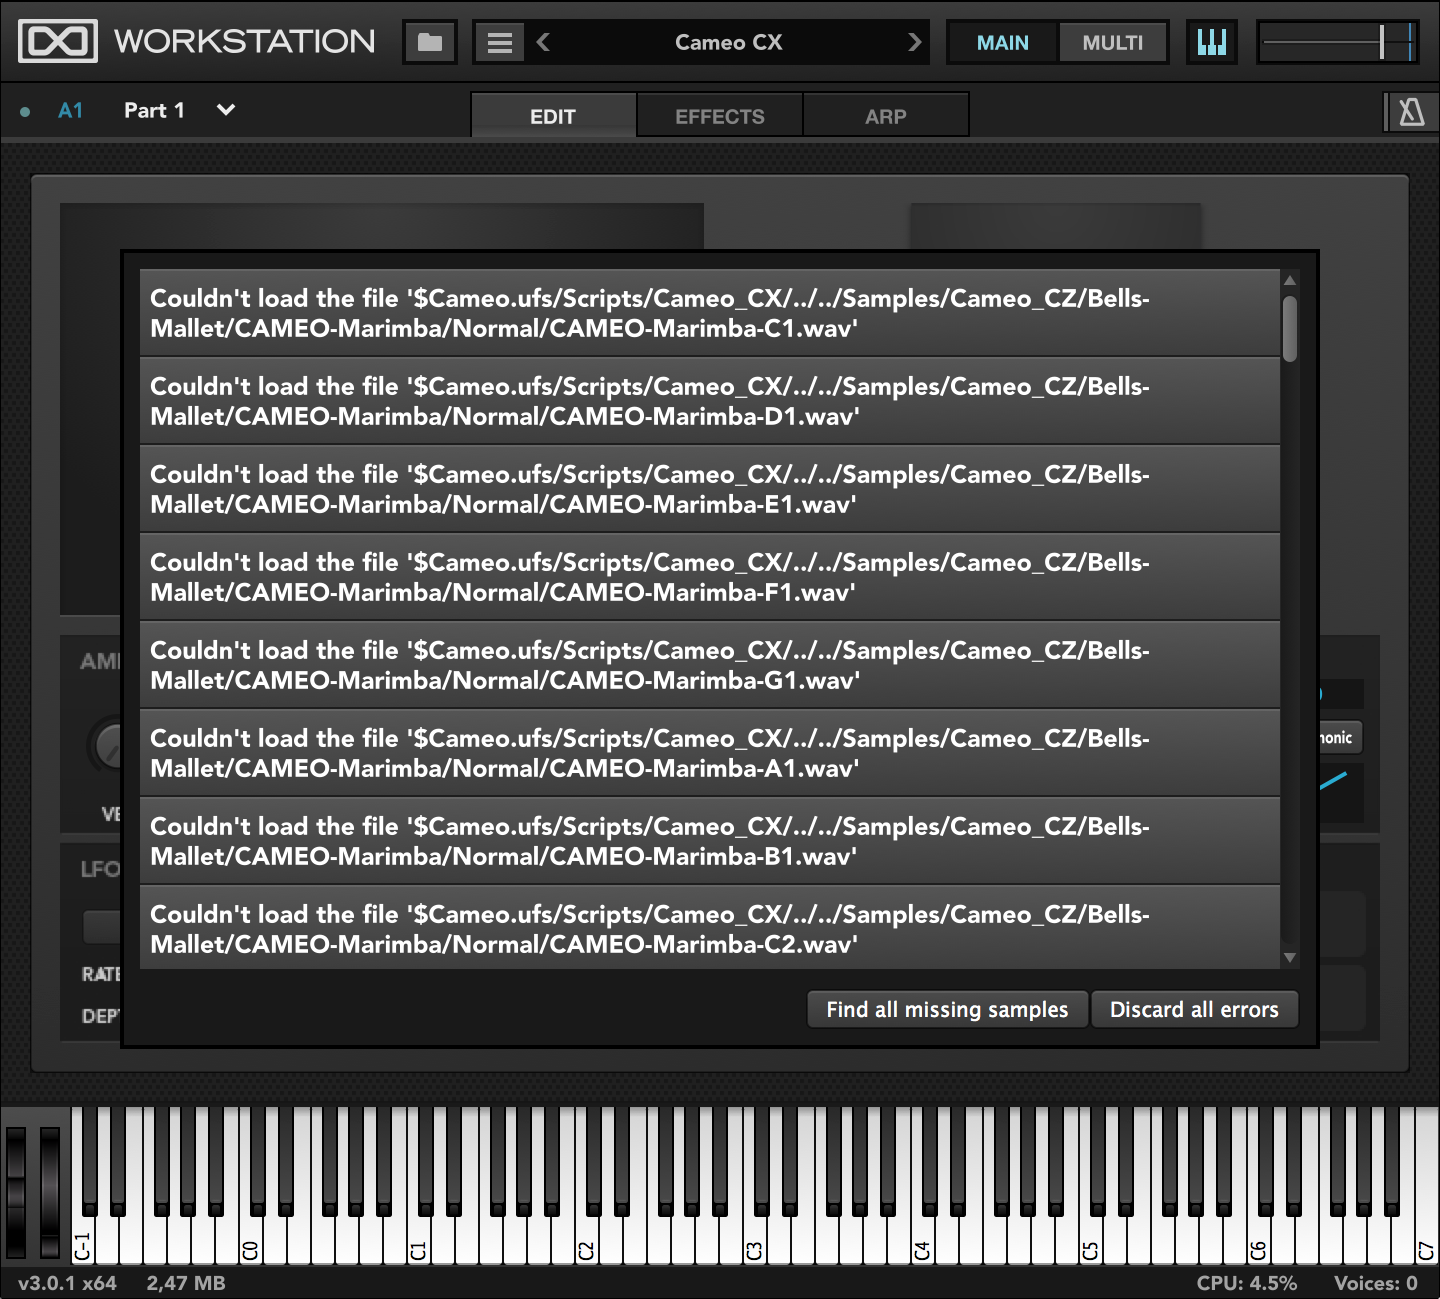The image size is (1440, 1299).
Task: Go to previous preset with left arrow
Action: point(543,42)
